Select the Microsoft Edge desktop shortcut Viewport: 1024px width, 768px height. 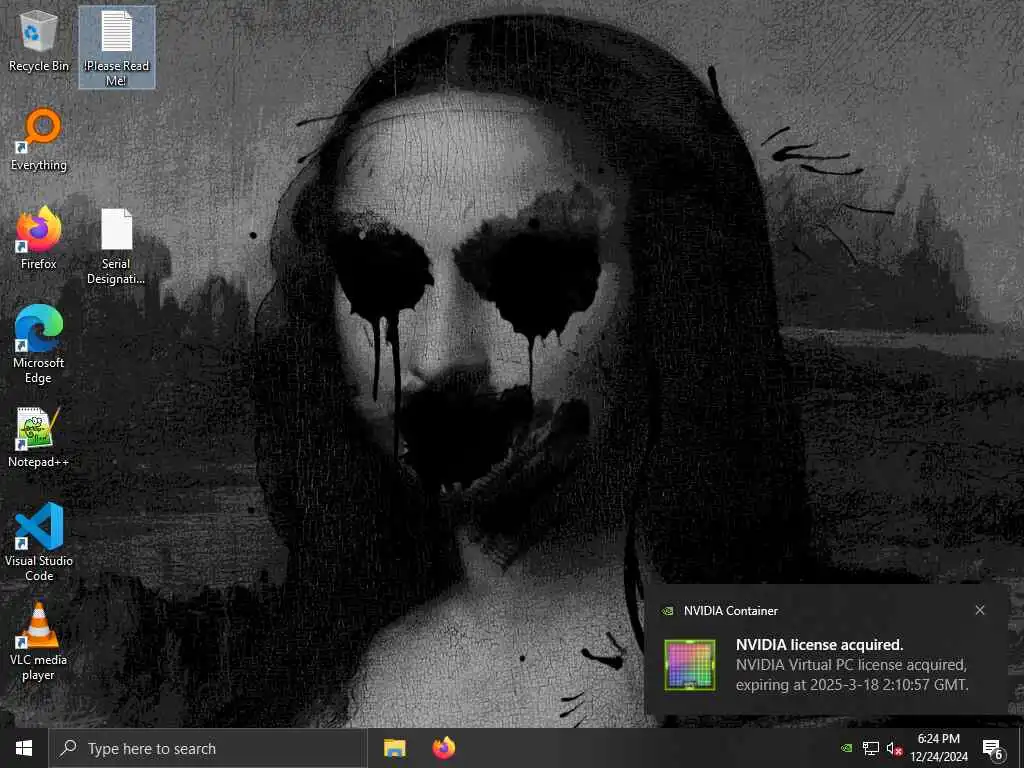(x=39, y=344)
